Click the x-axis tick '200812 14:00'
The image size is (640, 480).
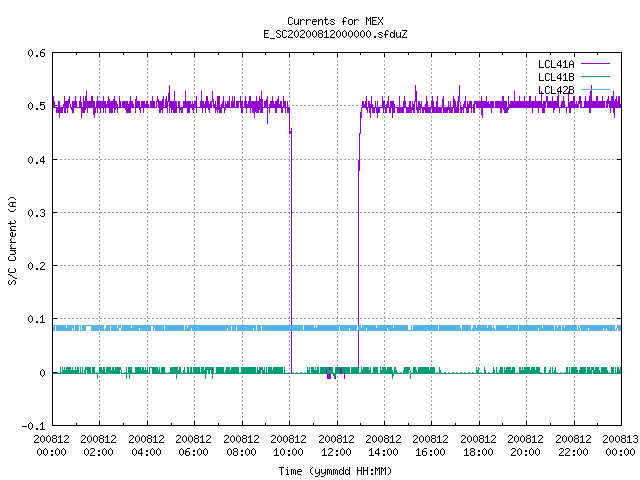point(384,445)
